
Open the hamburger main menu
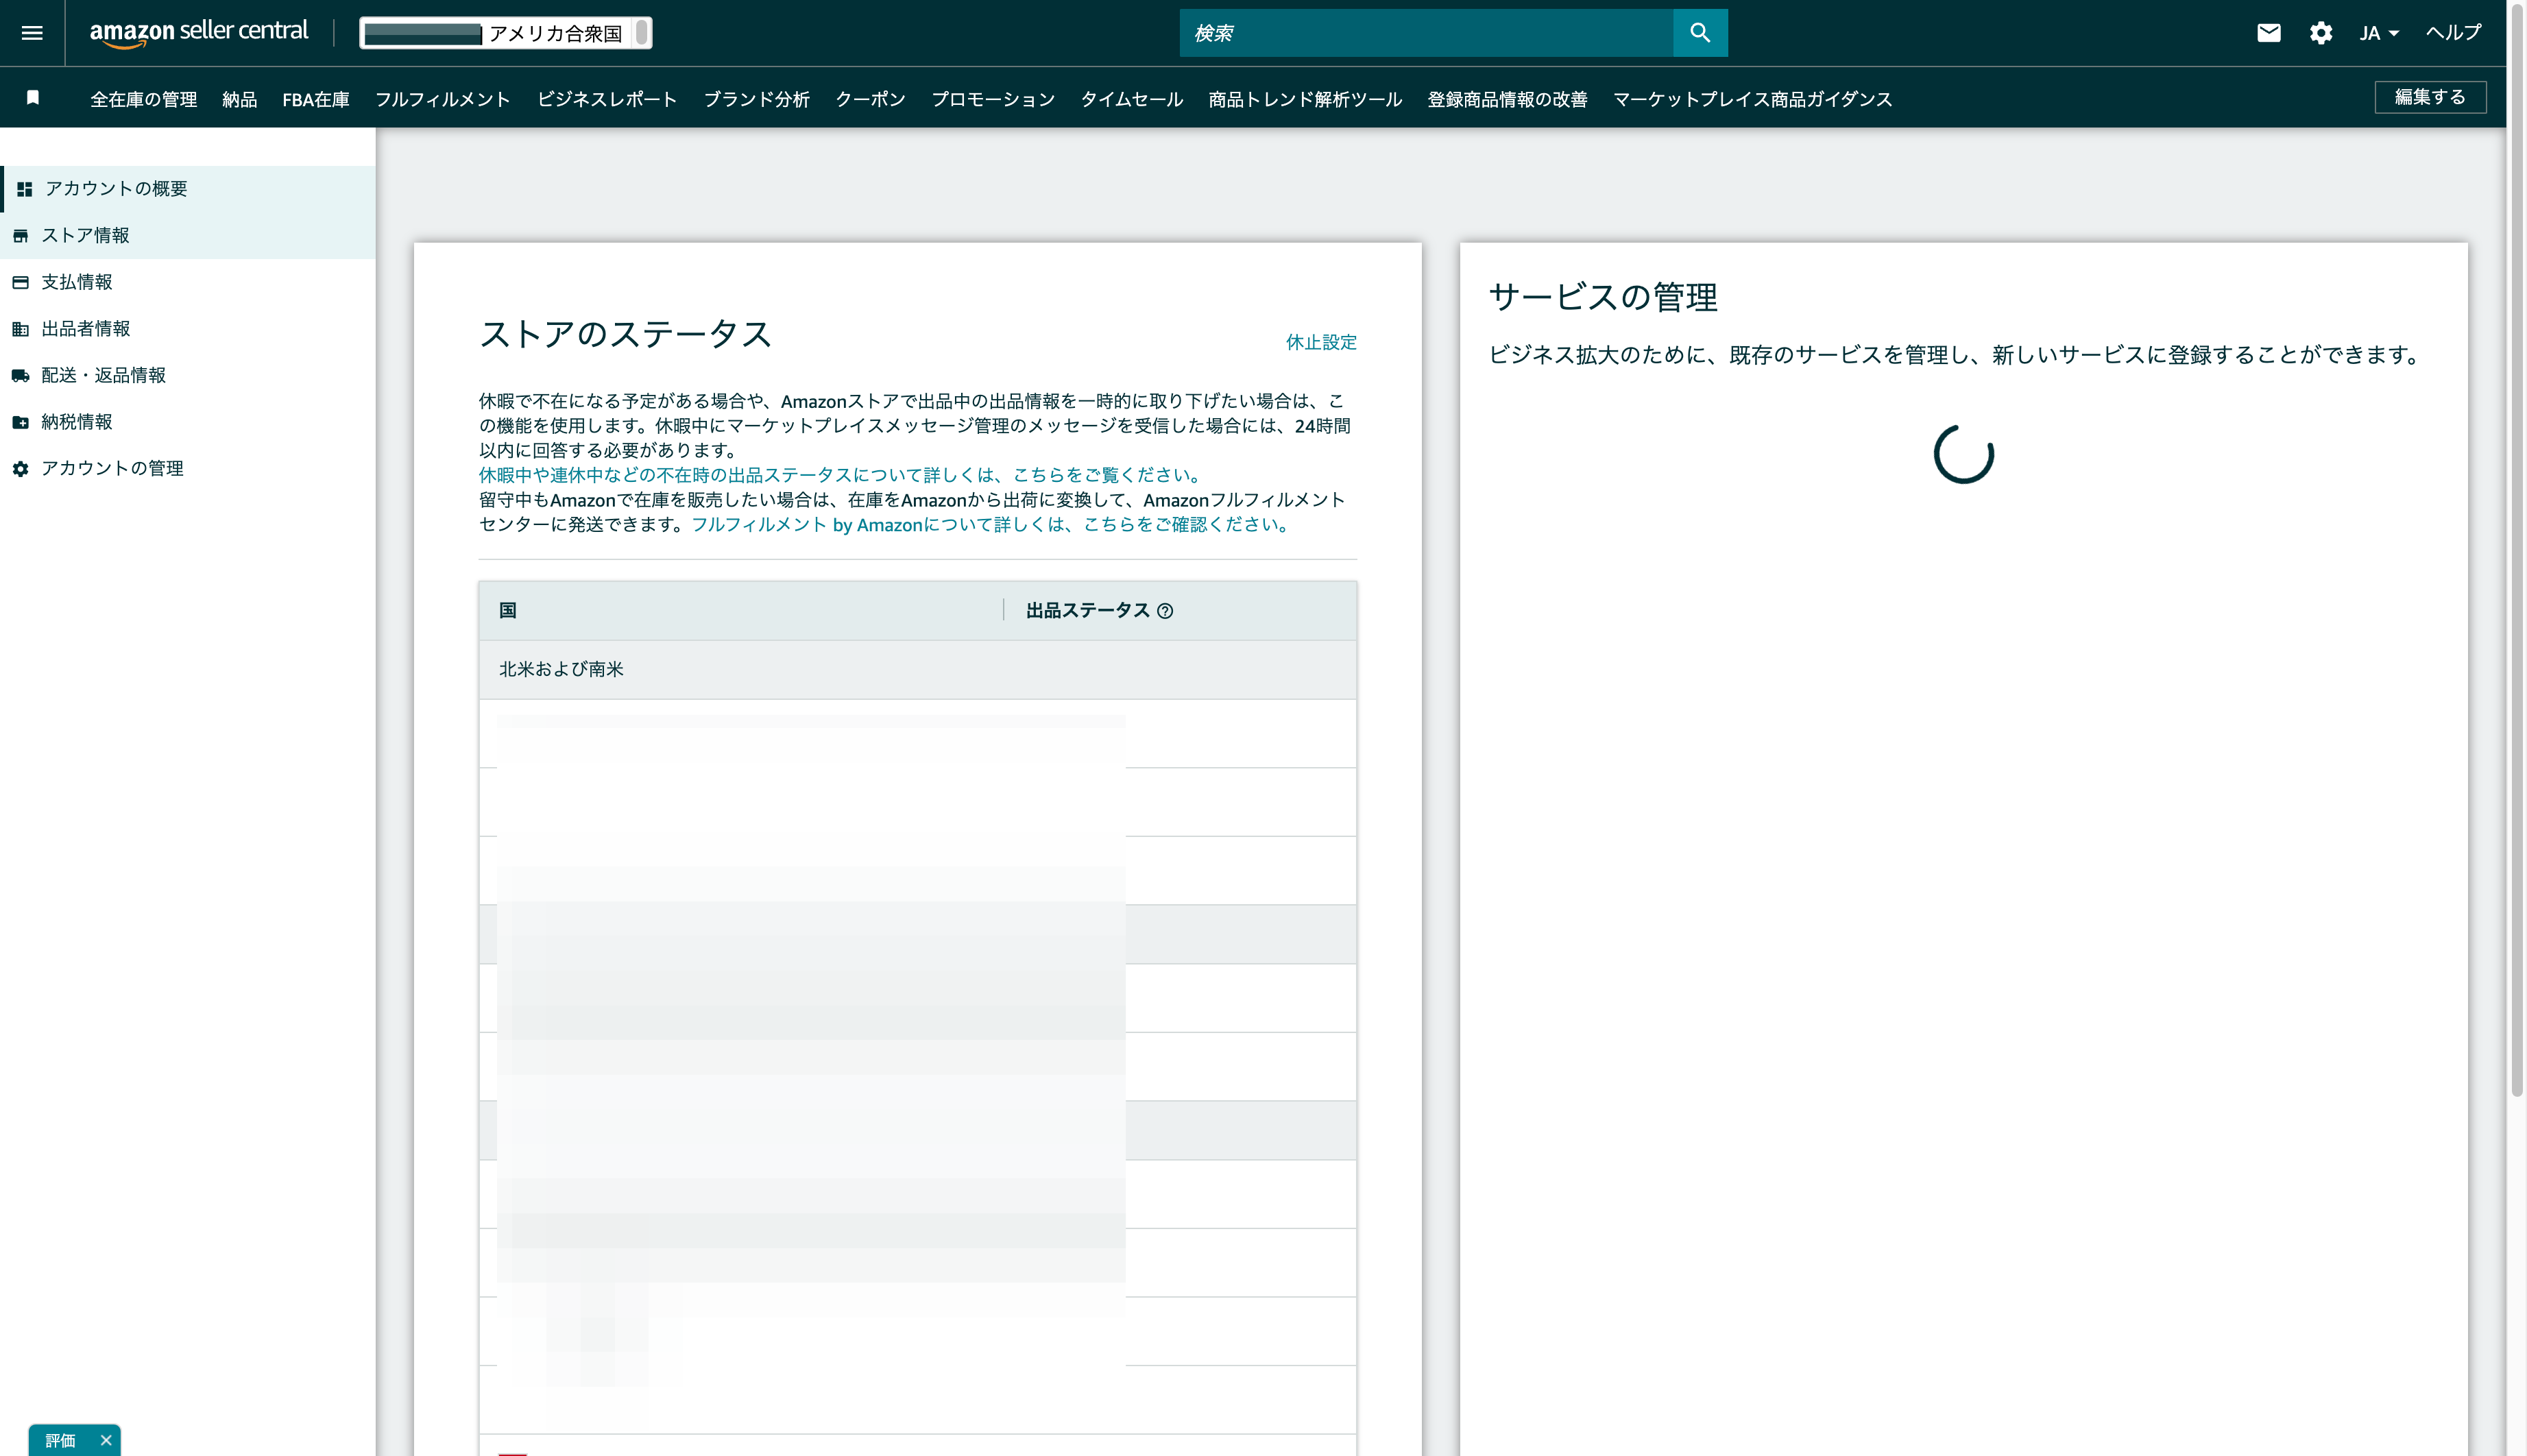point(32,33)
